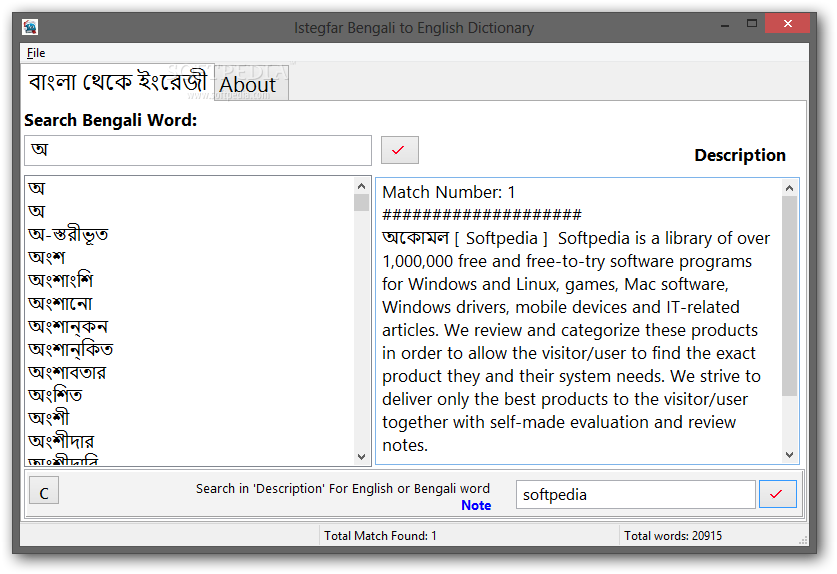Open the blue Note link

tap(476, 505)
